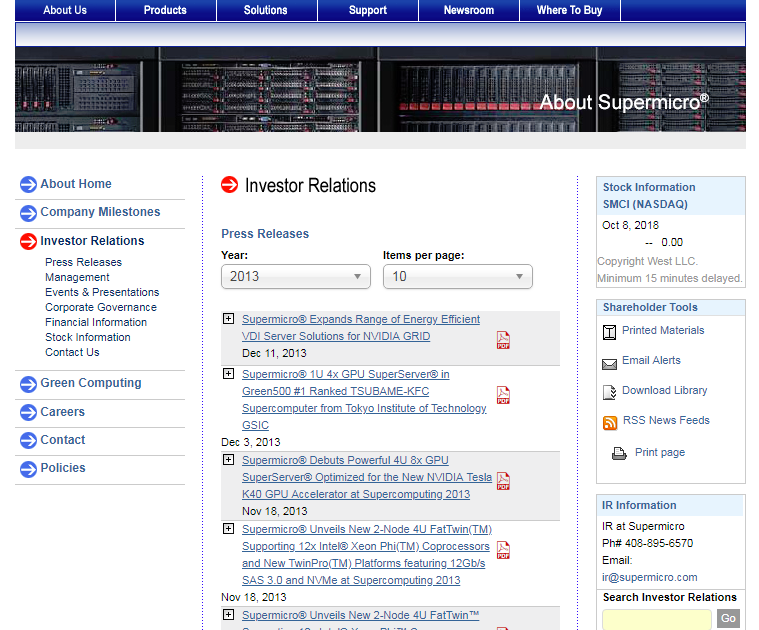Click the Investor Relations sidebar text link

[x=92, y=241]
